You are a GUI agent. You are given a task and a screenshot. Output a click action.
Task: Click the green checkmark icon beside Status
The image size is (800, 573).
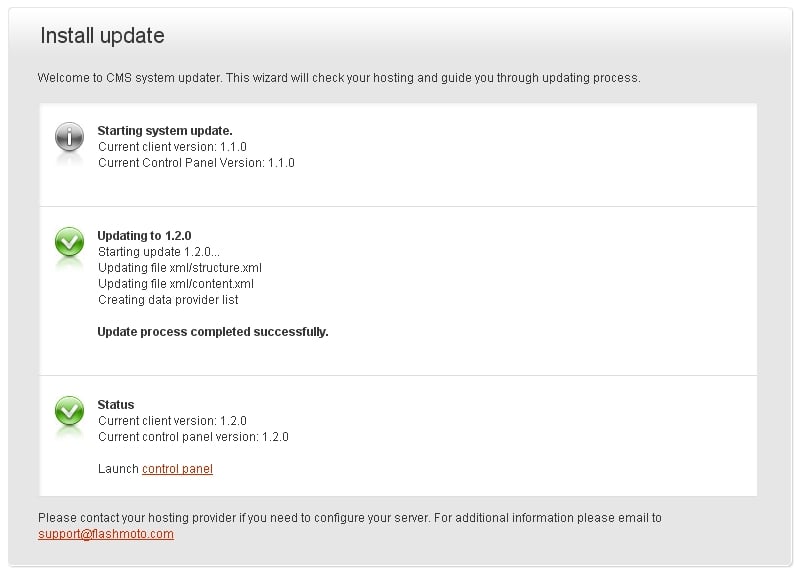(x=69, y=410)
